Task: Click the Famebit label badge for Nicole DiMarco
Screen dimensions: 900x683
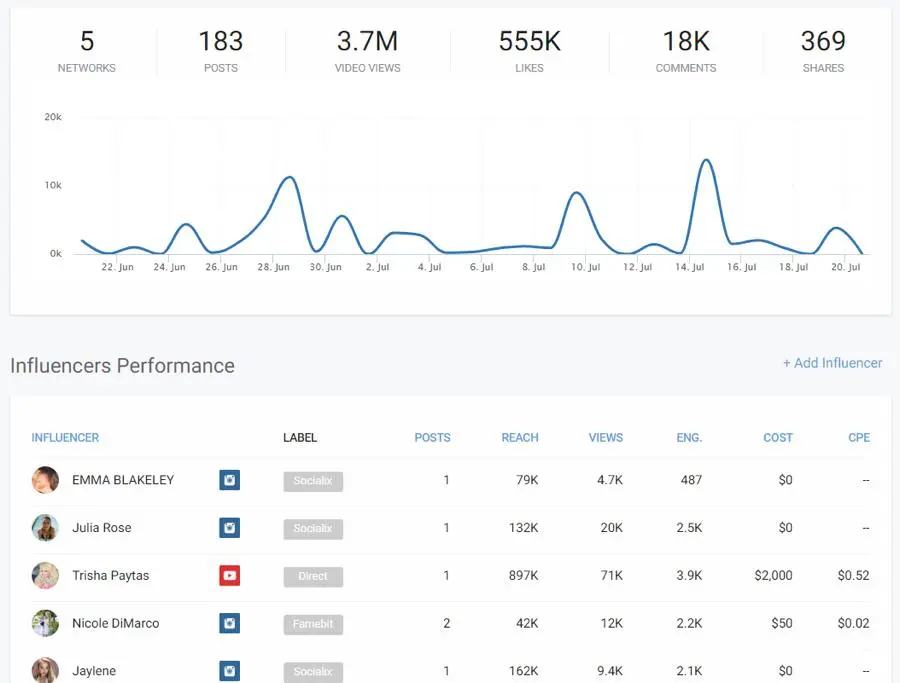Action: pyautogui.click(x=313, y=623)
